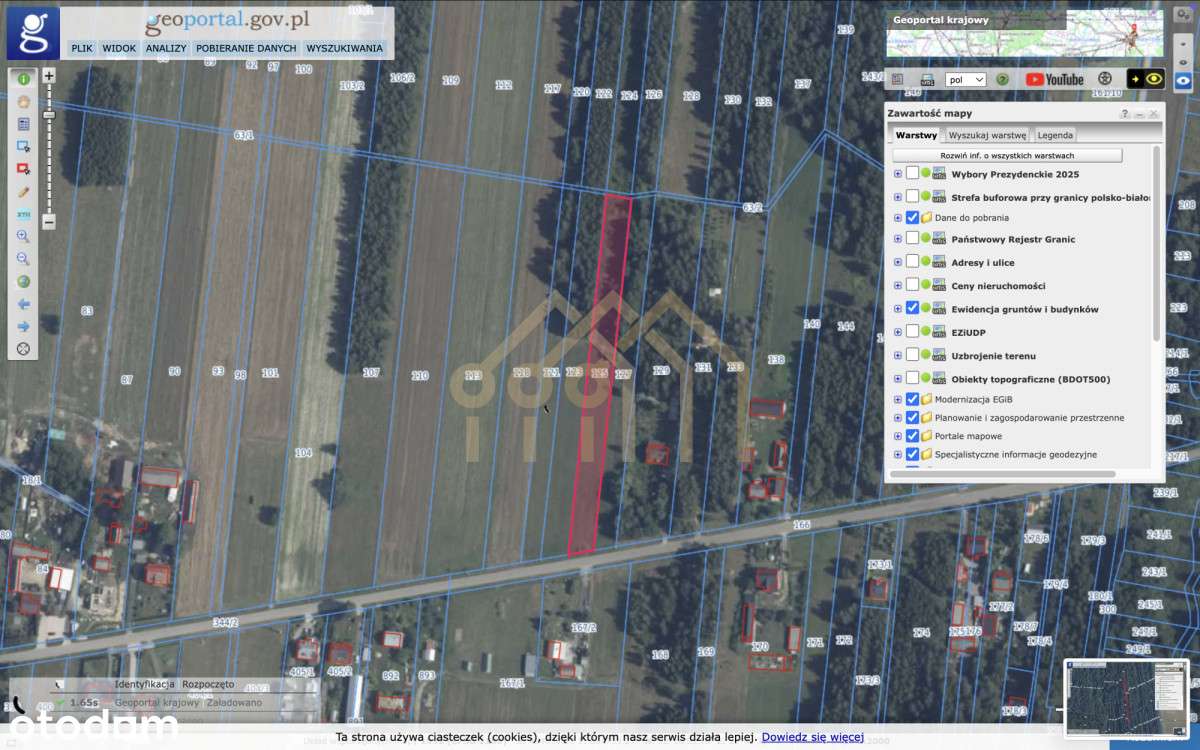The height and width of the screenshot is (750, 1200).
Task: Open the Dowiedz się więcej cookies link
Action: (812, 737)
